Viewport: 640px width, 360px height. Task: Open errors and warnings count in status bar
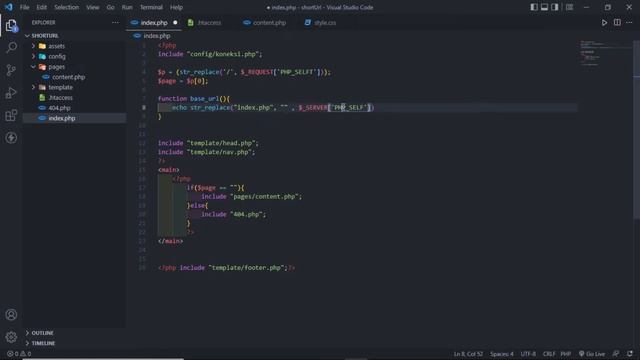(x=19, y=354)
